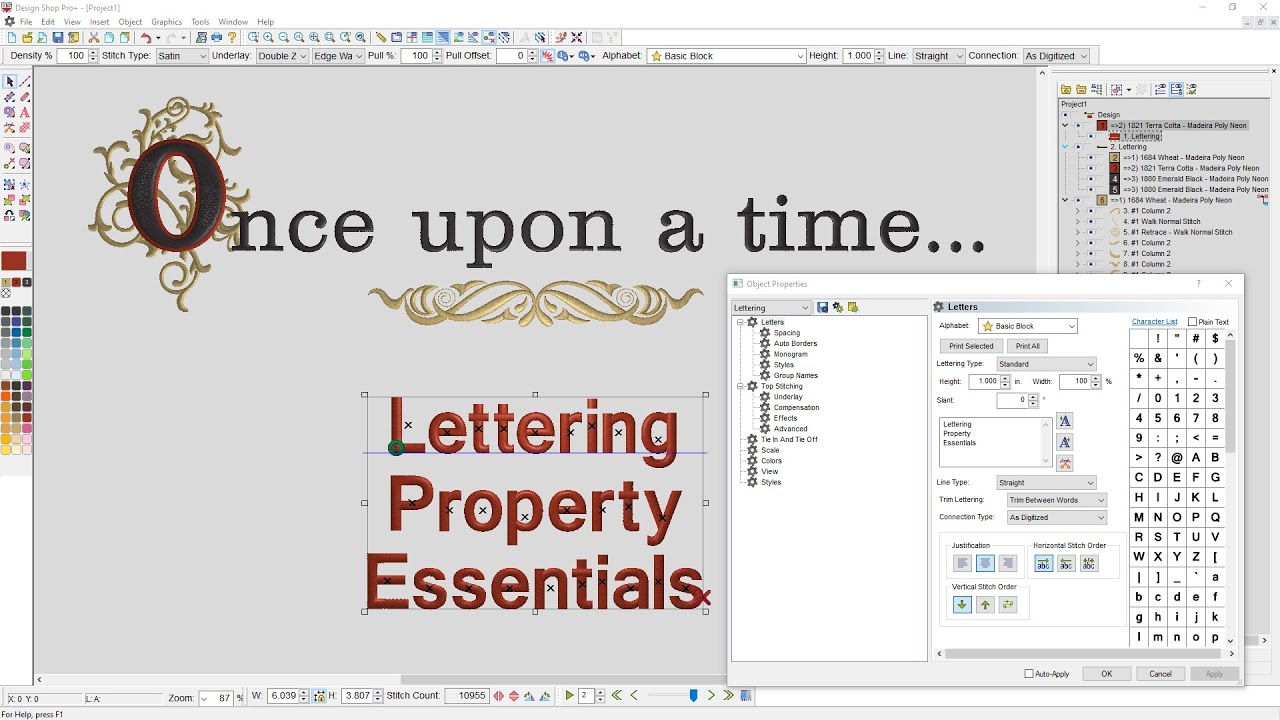Click the save settings disk icon in Object Properties
Viewport: 1280px width, 720px height.
[822, 307]
